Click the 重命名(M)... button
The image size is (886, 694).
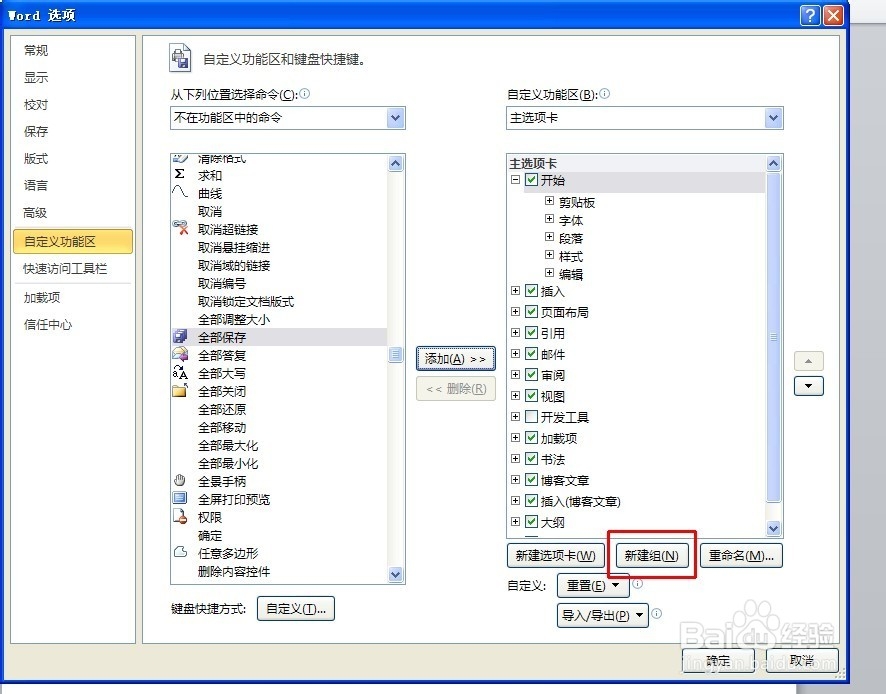(x=741, y=556)
